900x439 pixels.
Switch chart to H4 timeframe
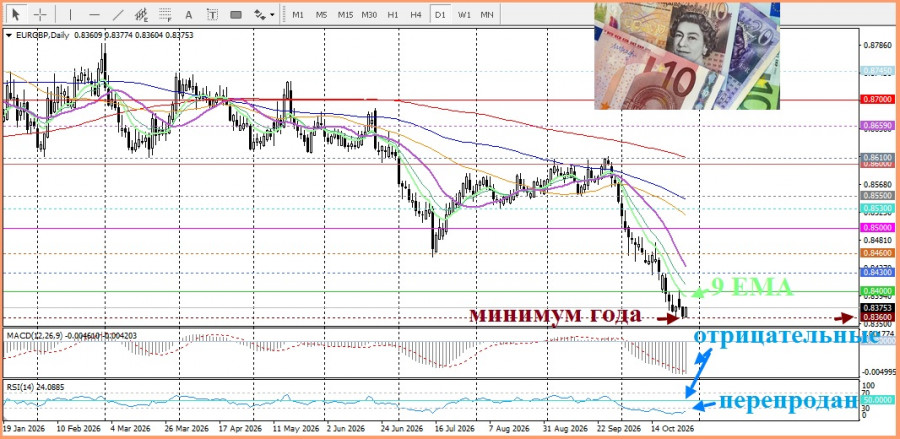coord(416,14)
